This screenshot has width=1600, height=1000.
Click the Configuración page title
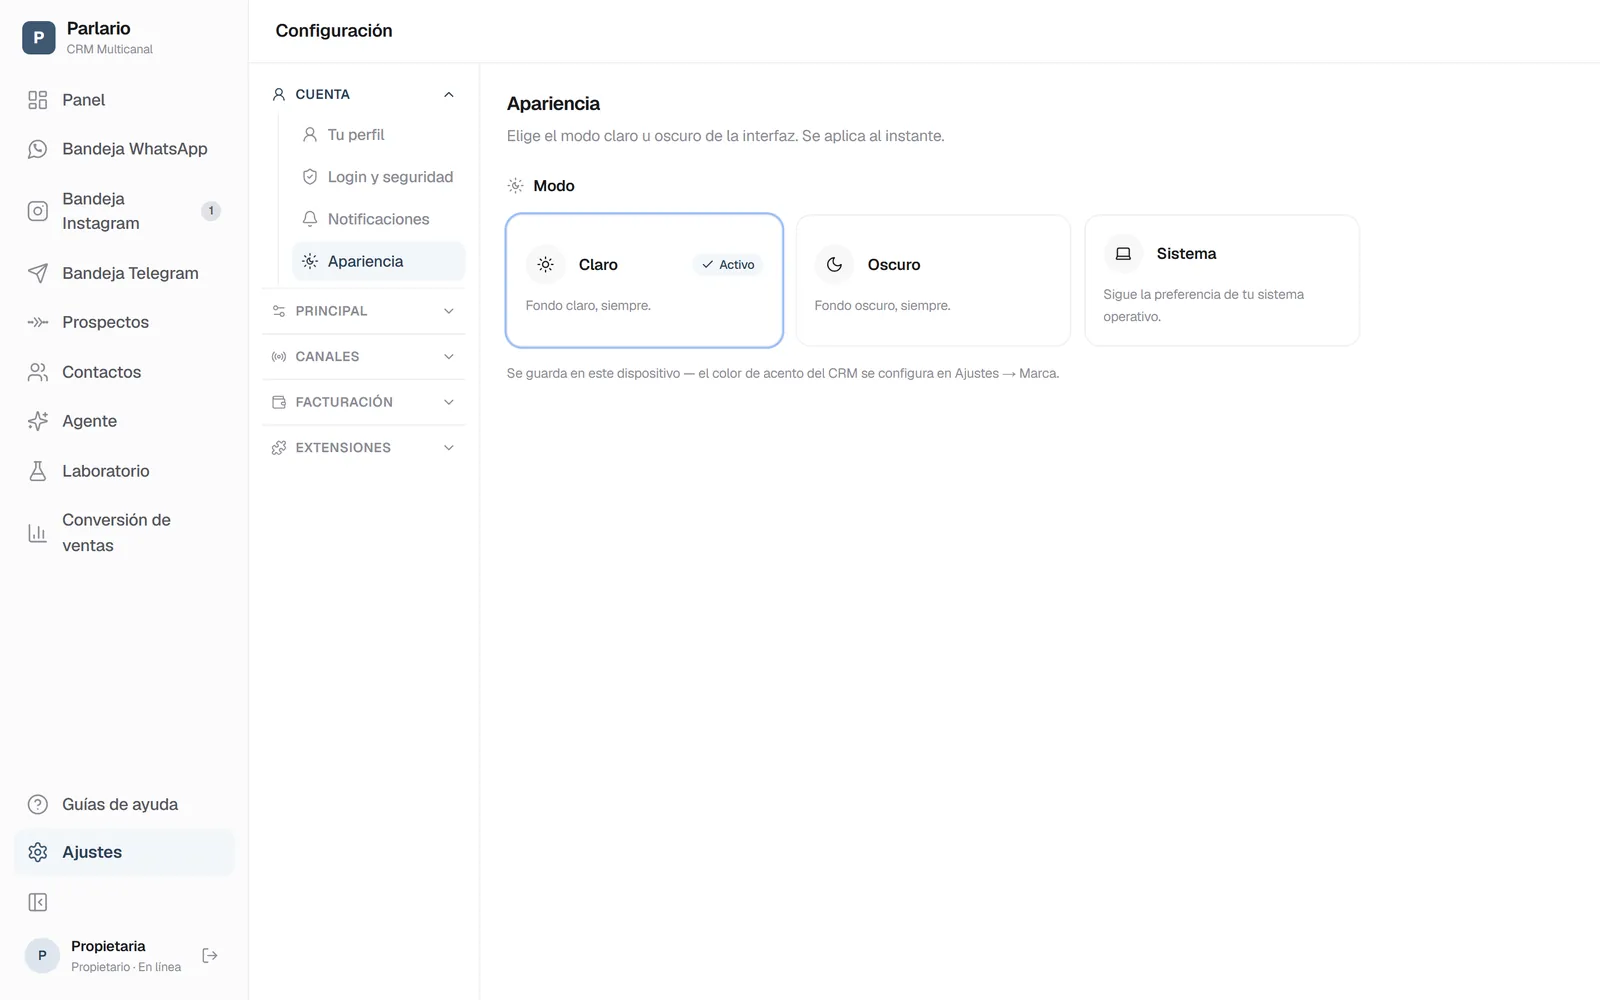point(334,31)
